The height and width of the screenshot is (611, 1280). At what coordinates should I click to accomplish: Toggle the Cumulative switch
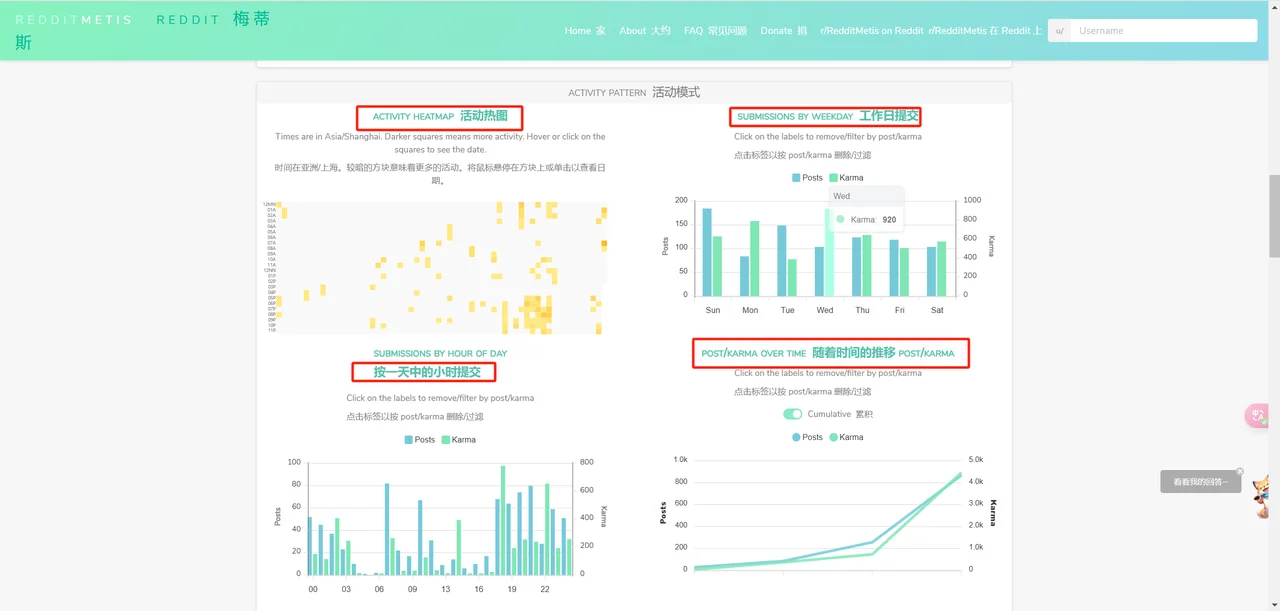793,414
